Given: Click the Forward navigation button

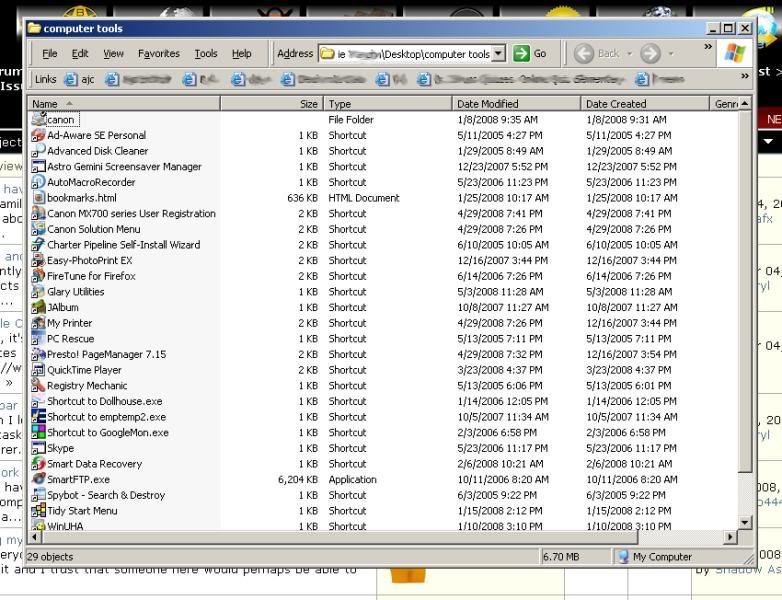Looking at the screenshot, I should pyautogui.click(x=650, y=53).
